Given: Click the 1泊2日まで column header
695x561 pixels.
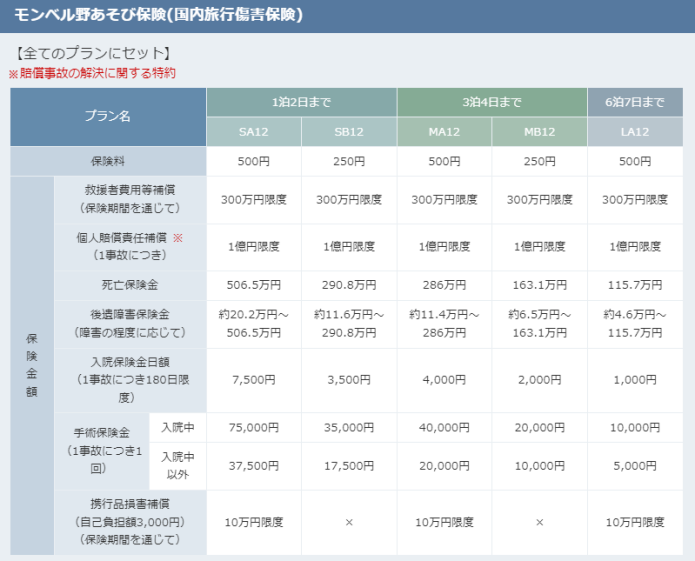Looking at the screenshot, I should coord(301,102).
